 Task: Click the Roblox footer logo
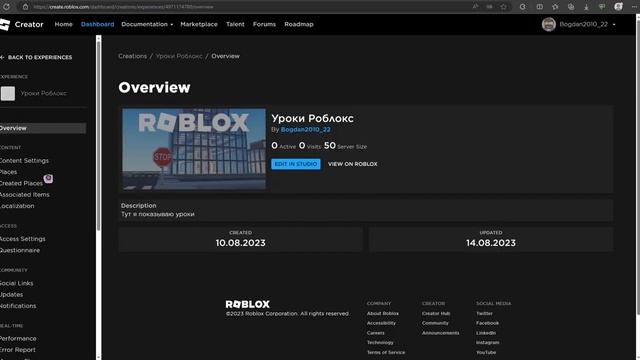pos(247,304)
